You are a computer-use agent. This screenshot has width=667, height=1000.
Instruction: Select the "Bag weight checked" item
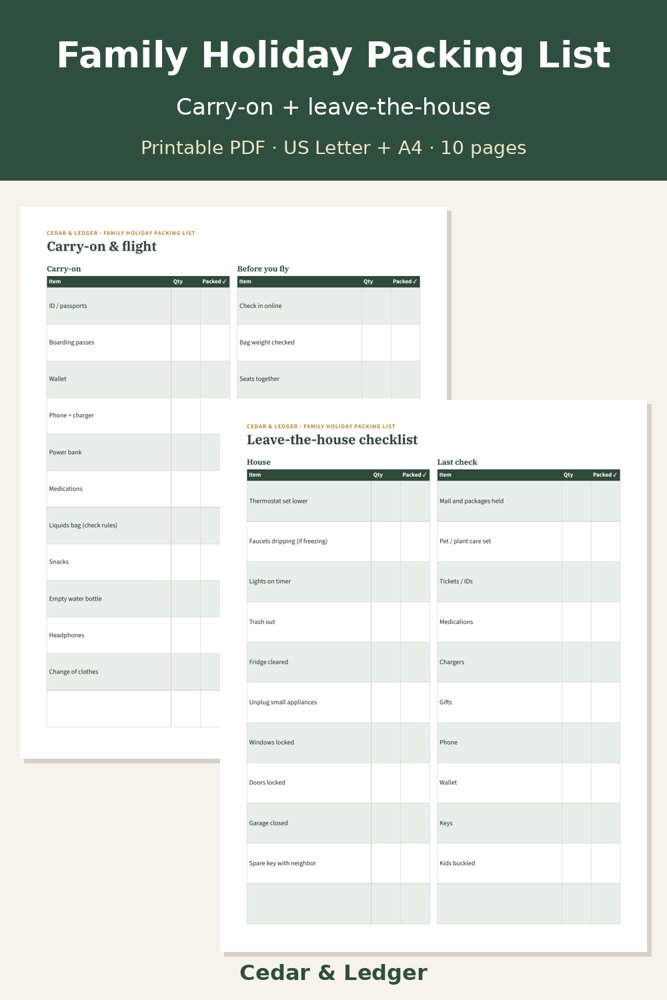coord(267,342)
